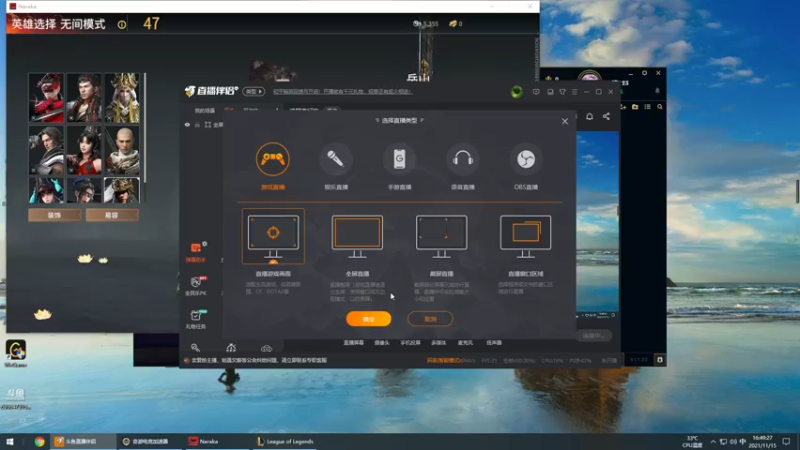The width and height of the screenshot is (800, 450).
Task: Click the list view icon in right black window
Action: 647,107
